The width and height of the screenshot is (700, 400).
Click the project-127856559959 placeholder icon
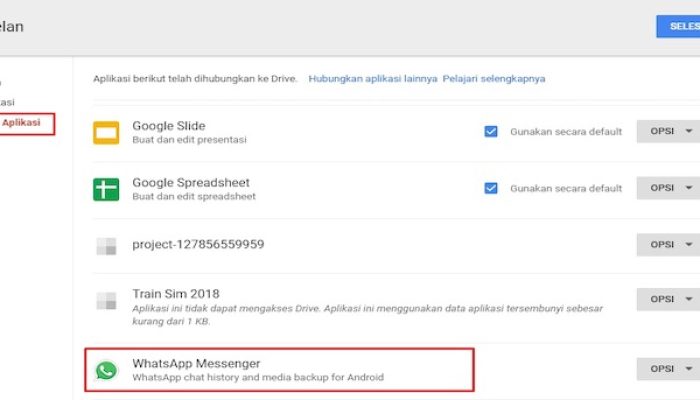coord(106,246)
